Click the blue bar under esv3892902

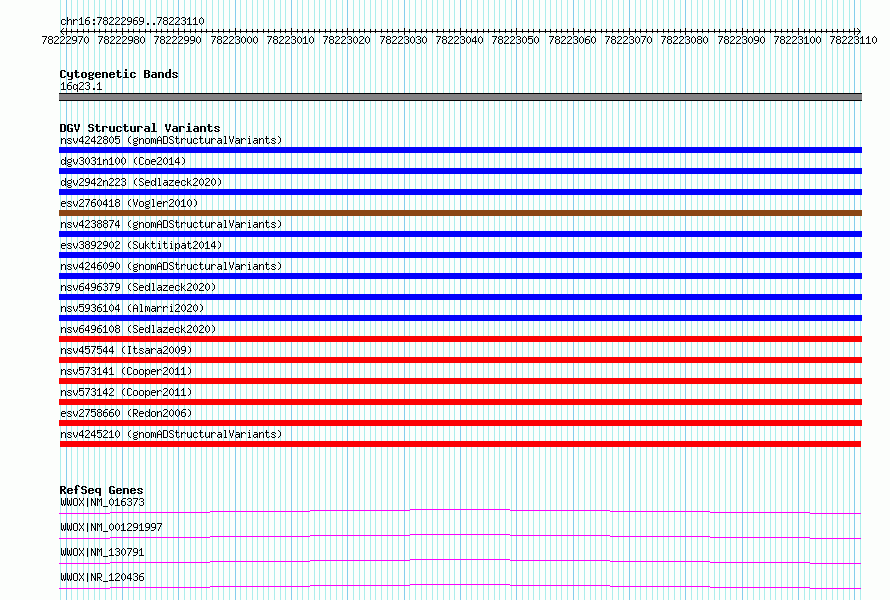pyautogui.click(x=460, y=255)
